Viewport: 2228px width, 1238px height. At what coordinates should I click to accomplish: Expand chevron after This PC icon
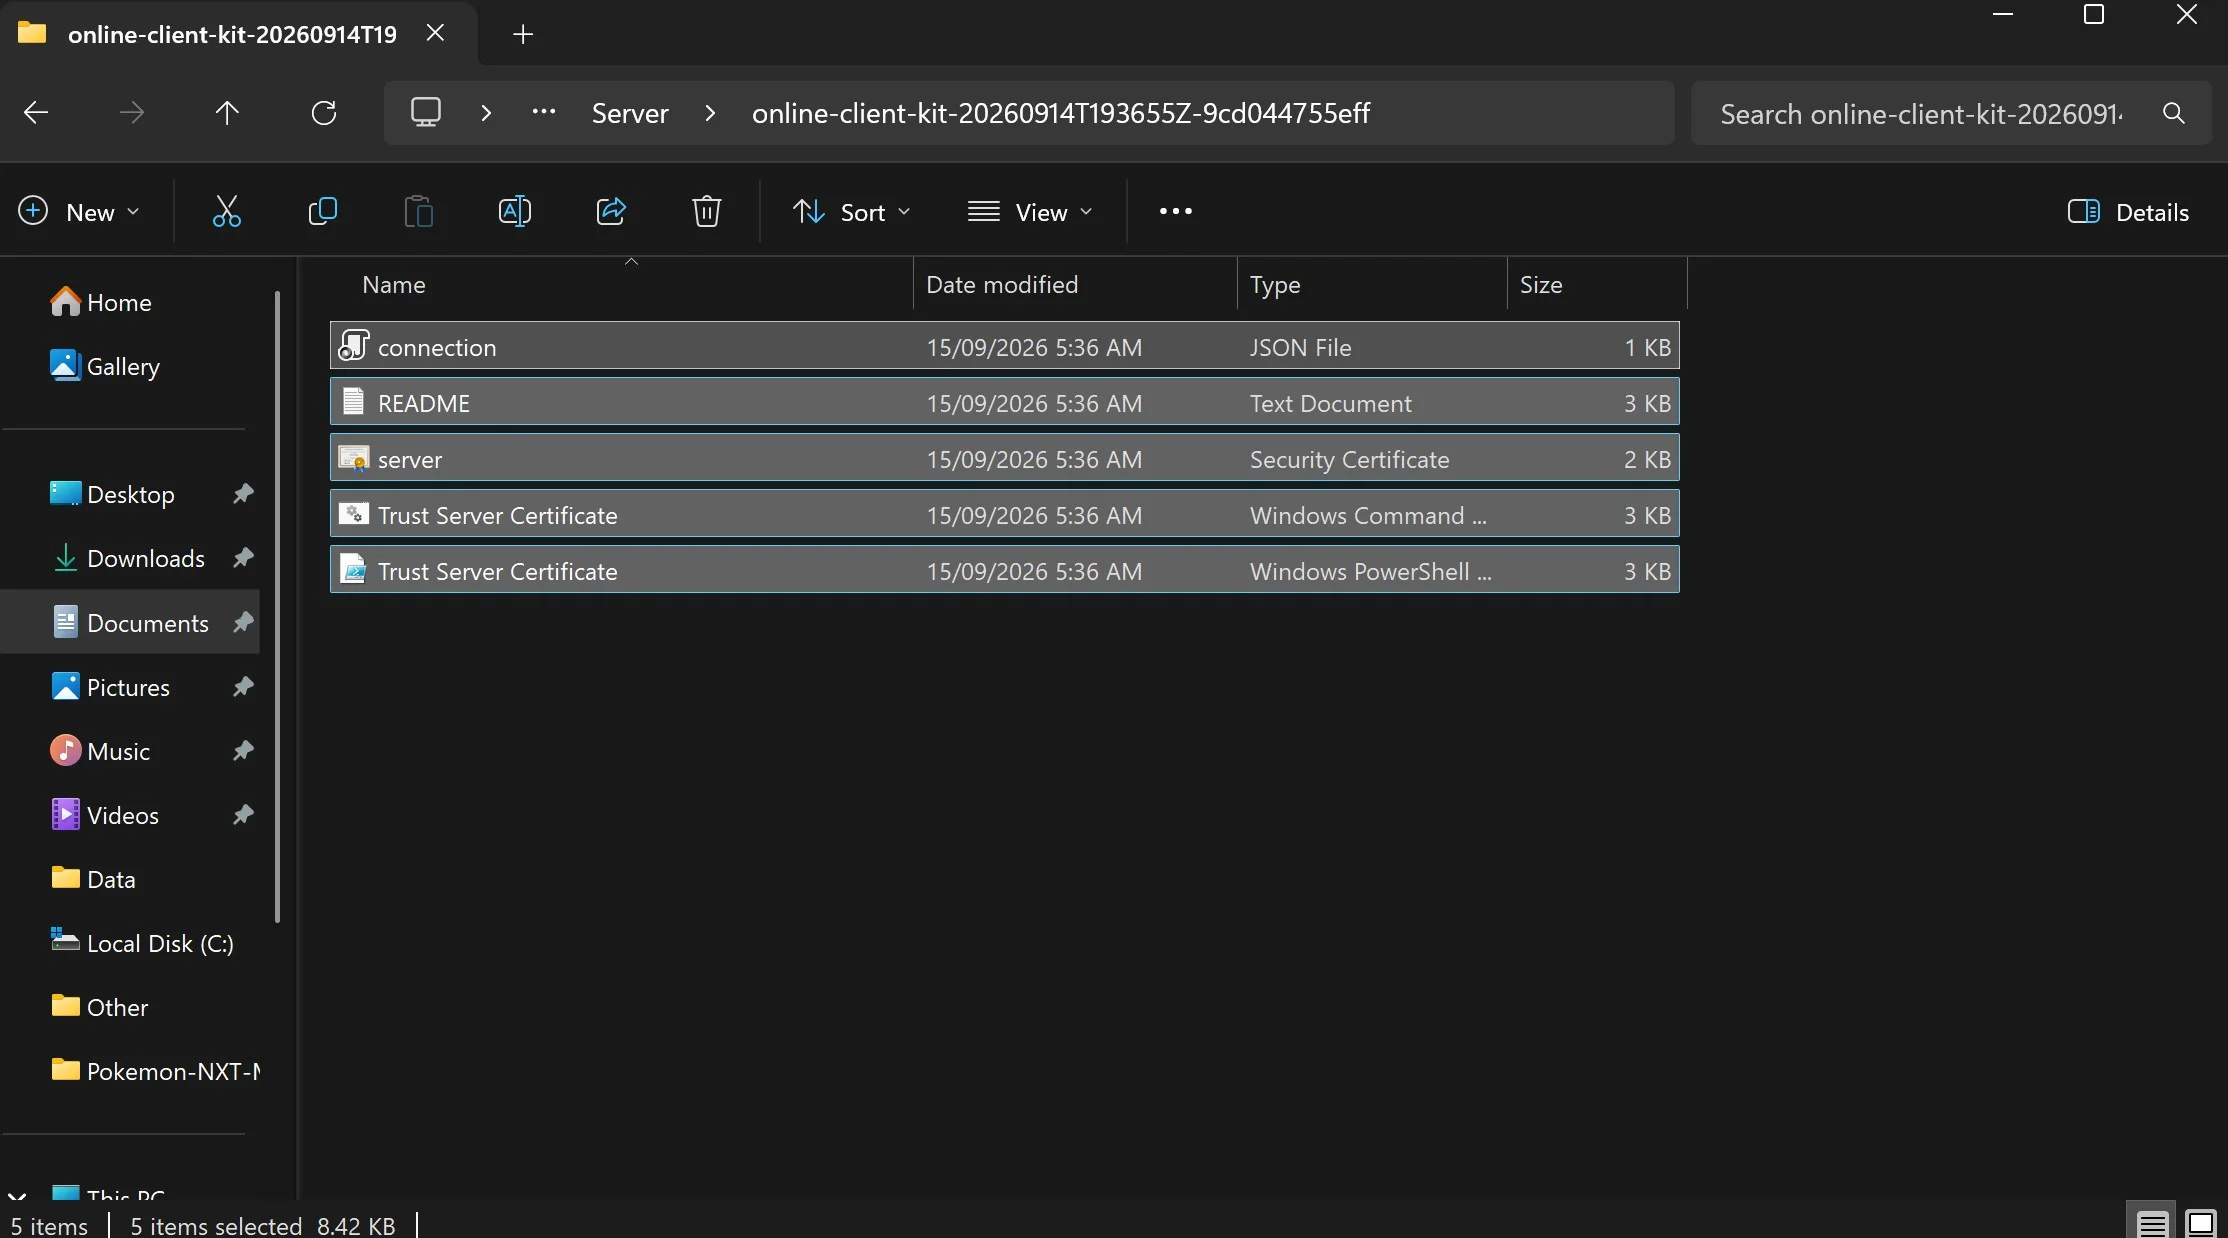pyautogui.click(x=486, y=113)
